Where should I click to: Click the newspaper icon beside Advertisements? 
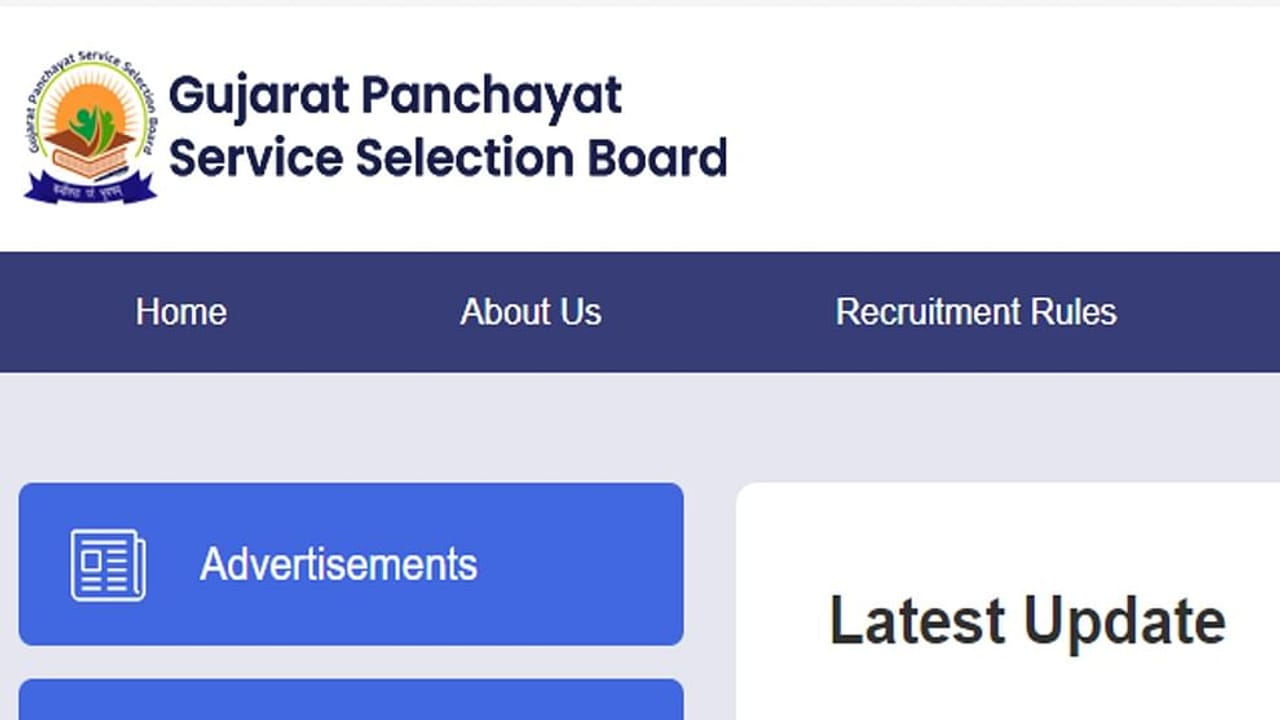(x=108, y=565)
